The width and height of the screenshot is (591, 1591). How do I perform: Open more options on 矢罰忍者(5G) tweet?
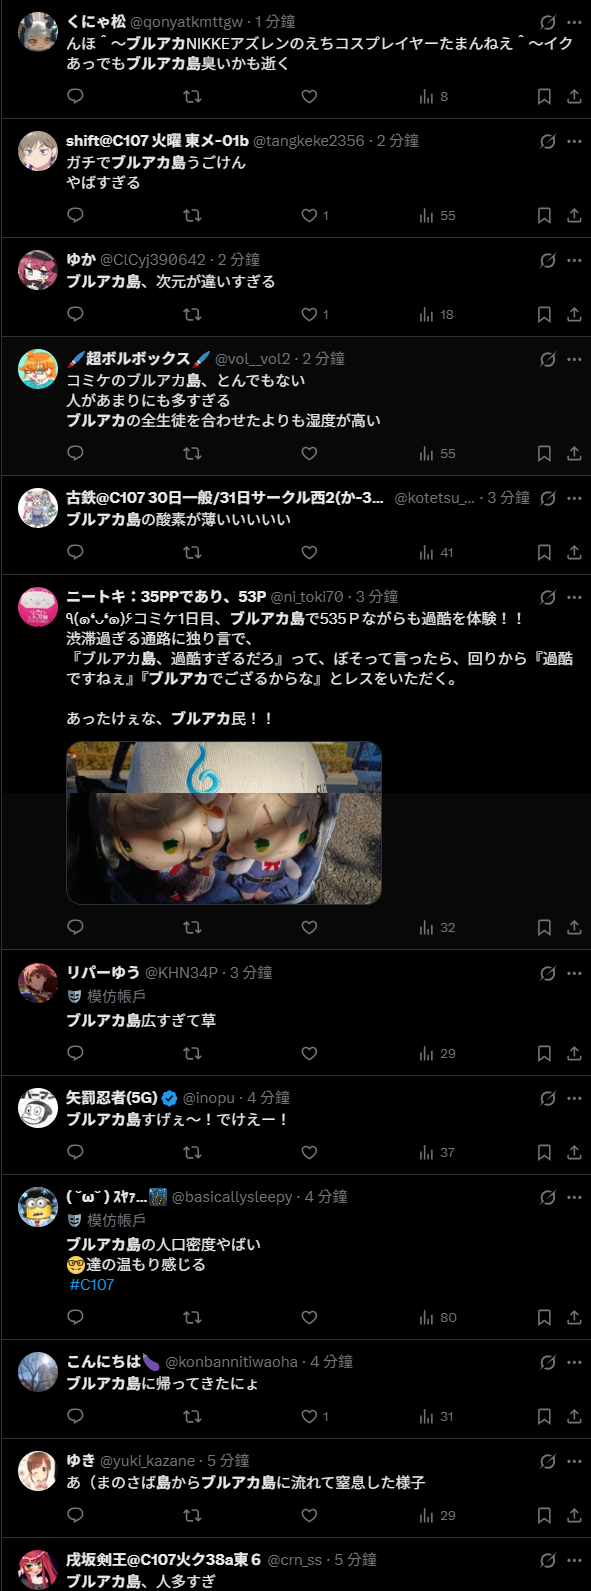(574, 1098)
